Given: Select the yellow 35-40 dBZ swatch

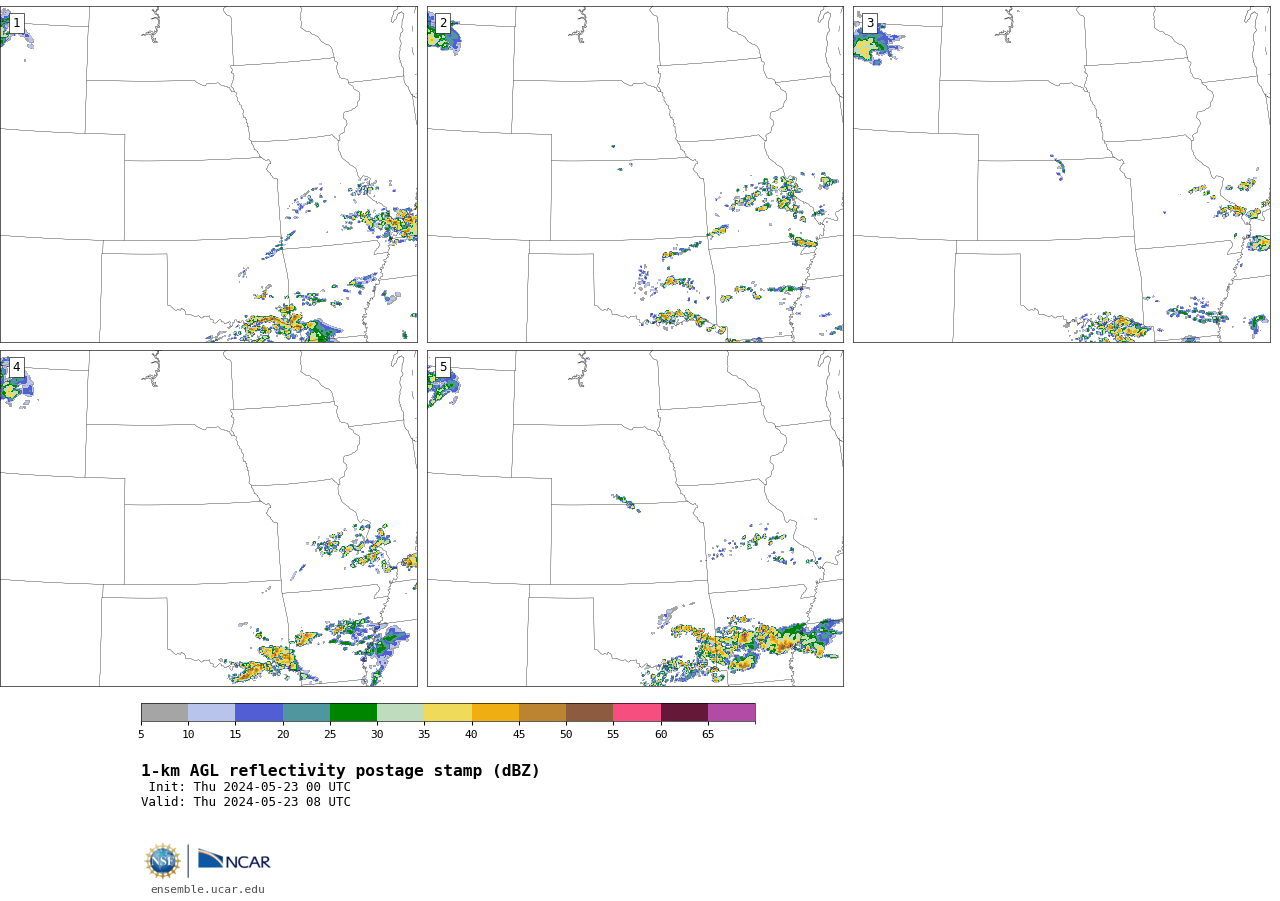Looking at the screenshot, I should (448, 713).
